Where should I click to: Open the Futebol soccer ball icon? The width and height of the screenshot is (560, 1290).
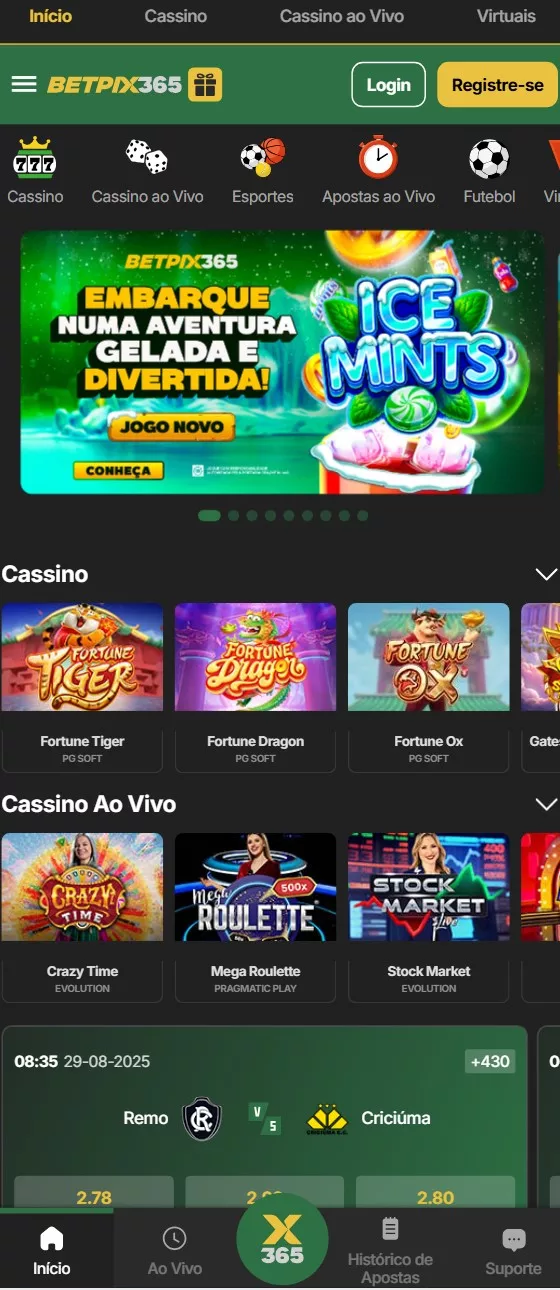click(489, 158)
